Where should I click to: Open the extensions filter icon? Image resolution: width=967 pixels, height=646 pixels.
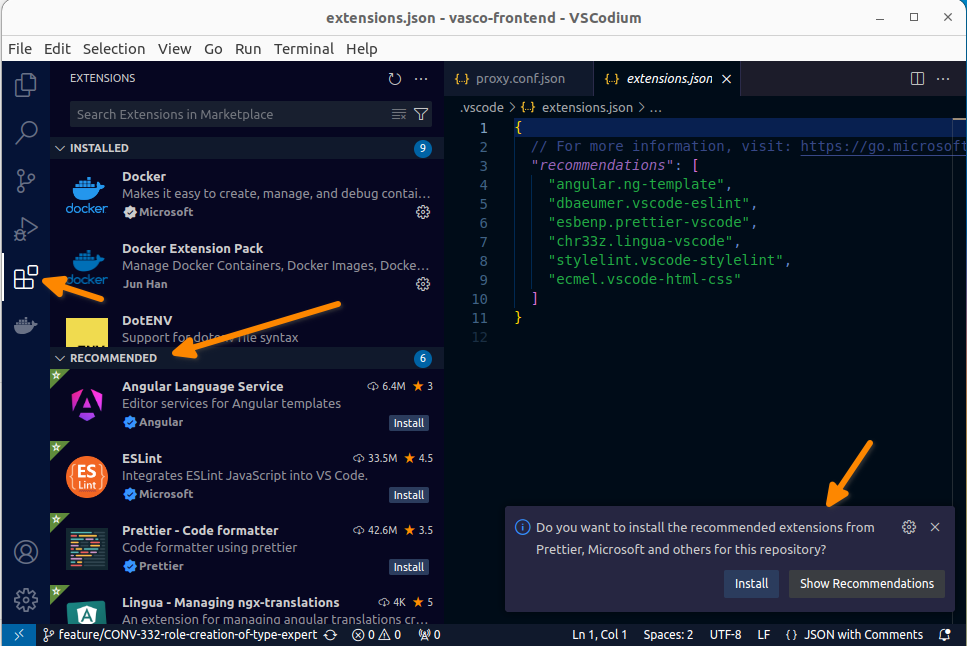421,114
